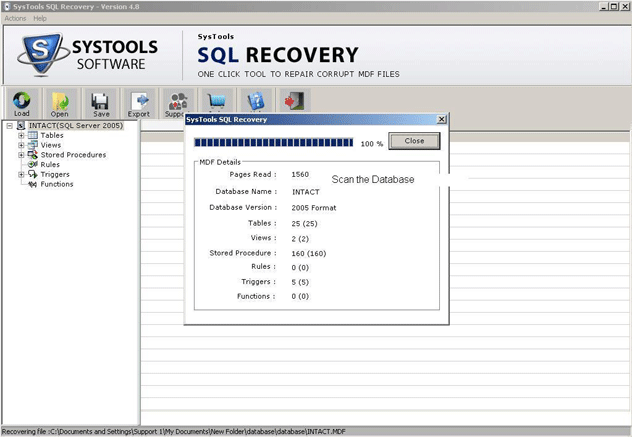Viewport: 632px width, 437px height.
Task: Expand the Views tree node
Action: (x=21, y=145)
